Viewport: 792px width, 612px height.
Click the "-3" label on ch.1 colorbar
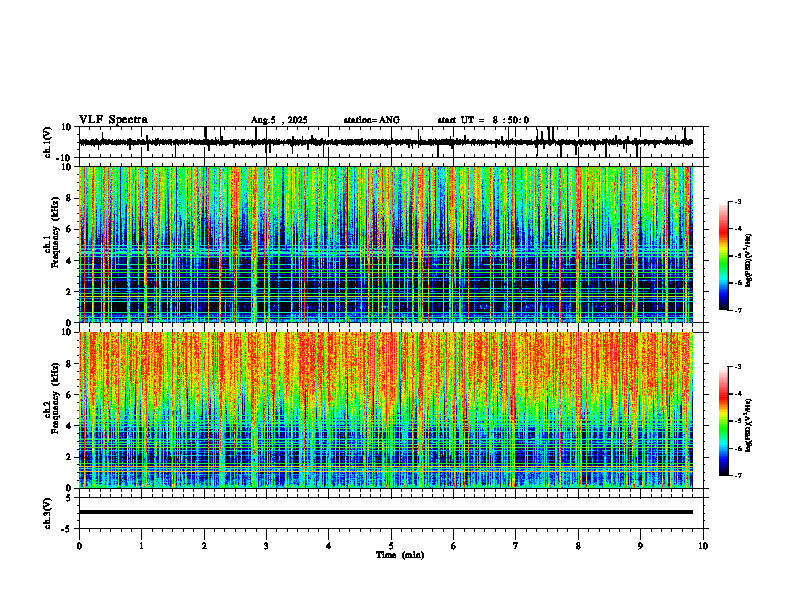(738, 201)
